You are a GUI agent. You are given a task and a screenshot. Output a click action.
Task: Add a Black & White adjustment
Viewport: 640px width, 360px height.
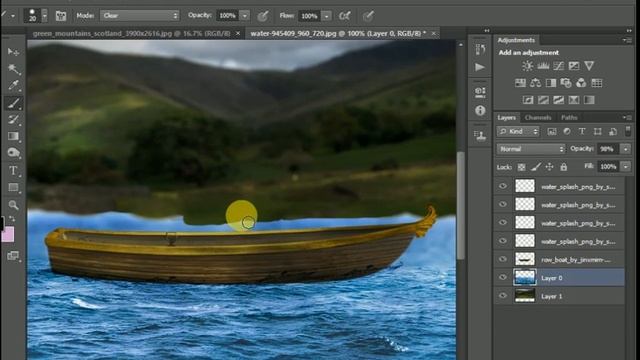point(551,83)
